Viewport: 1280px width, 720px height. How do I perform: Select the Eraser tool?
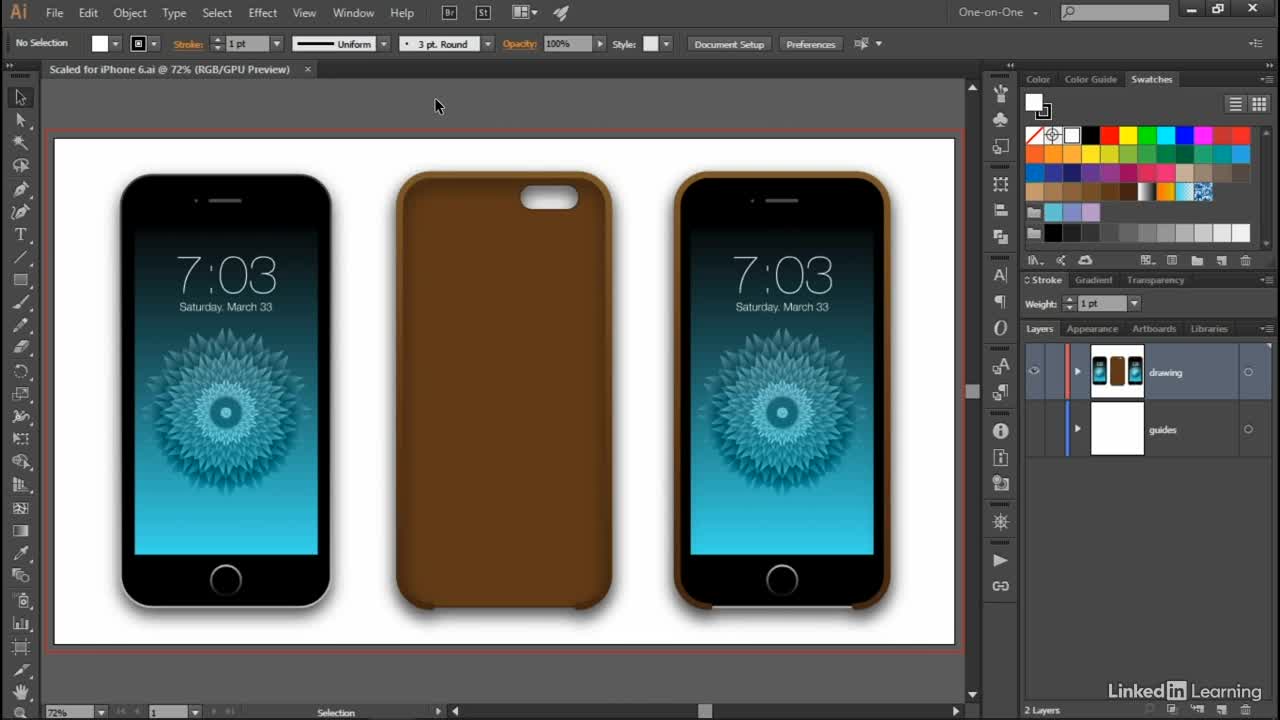point(20,348)
